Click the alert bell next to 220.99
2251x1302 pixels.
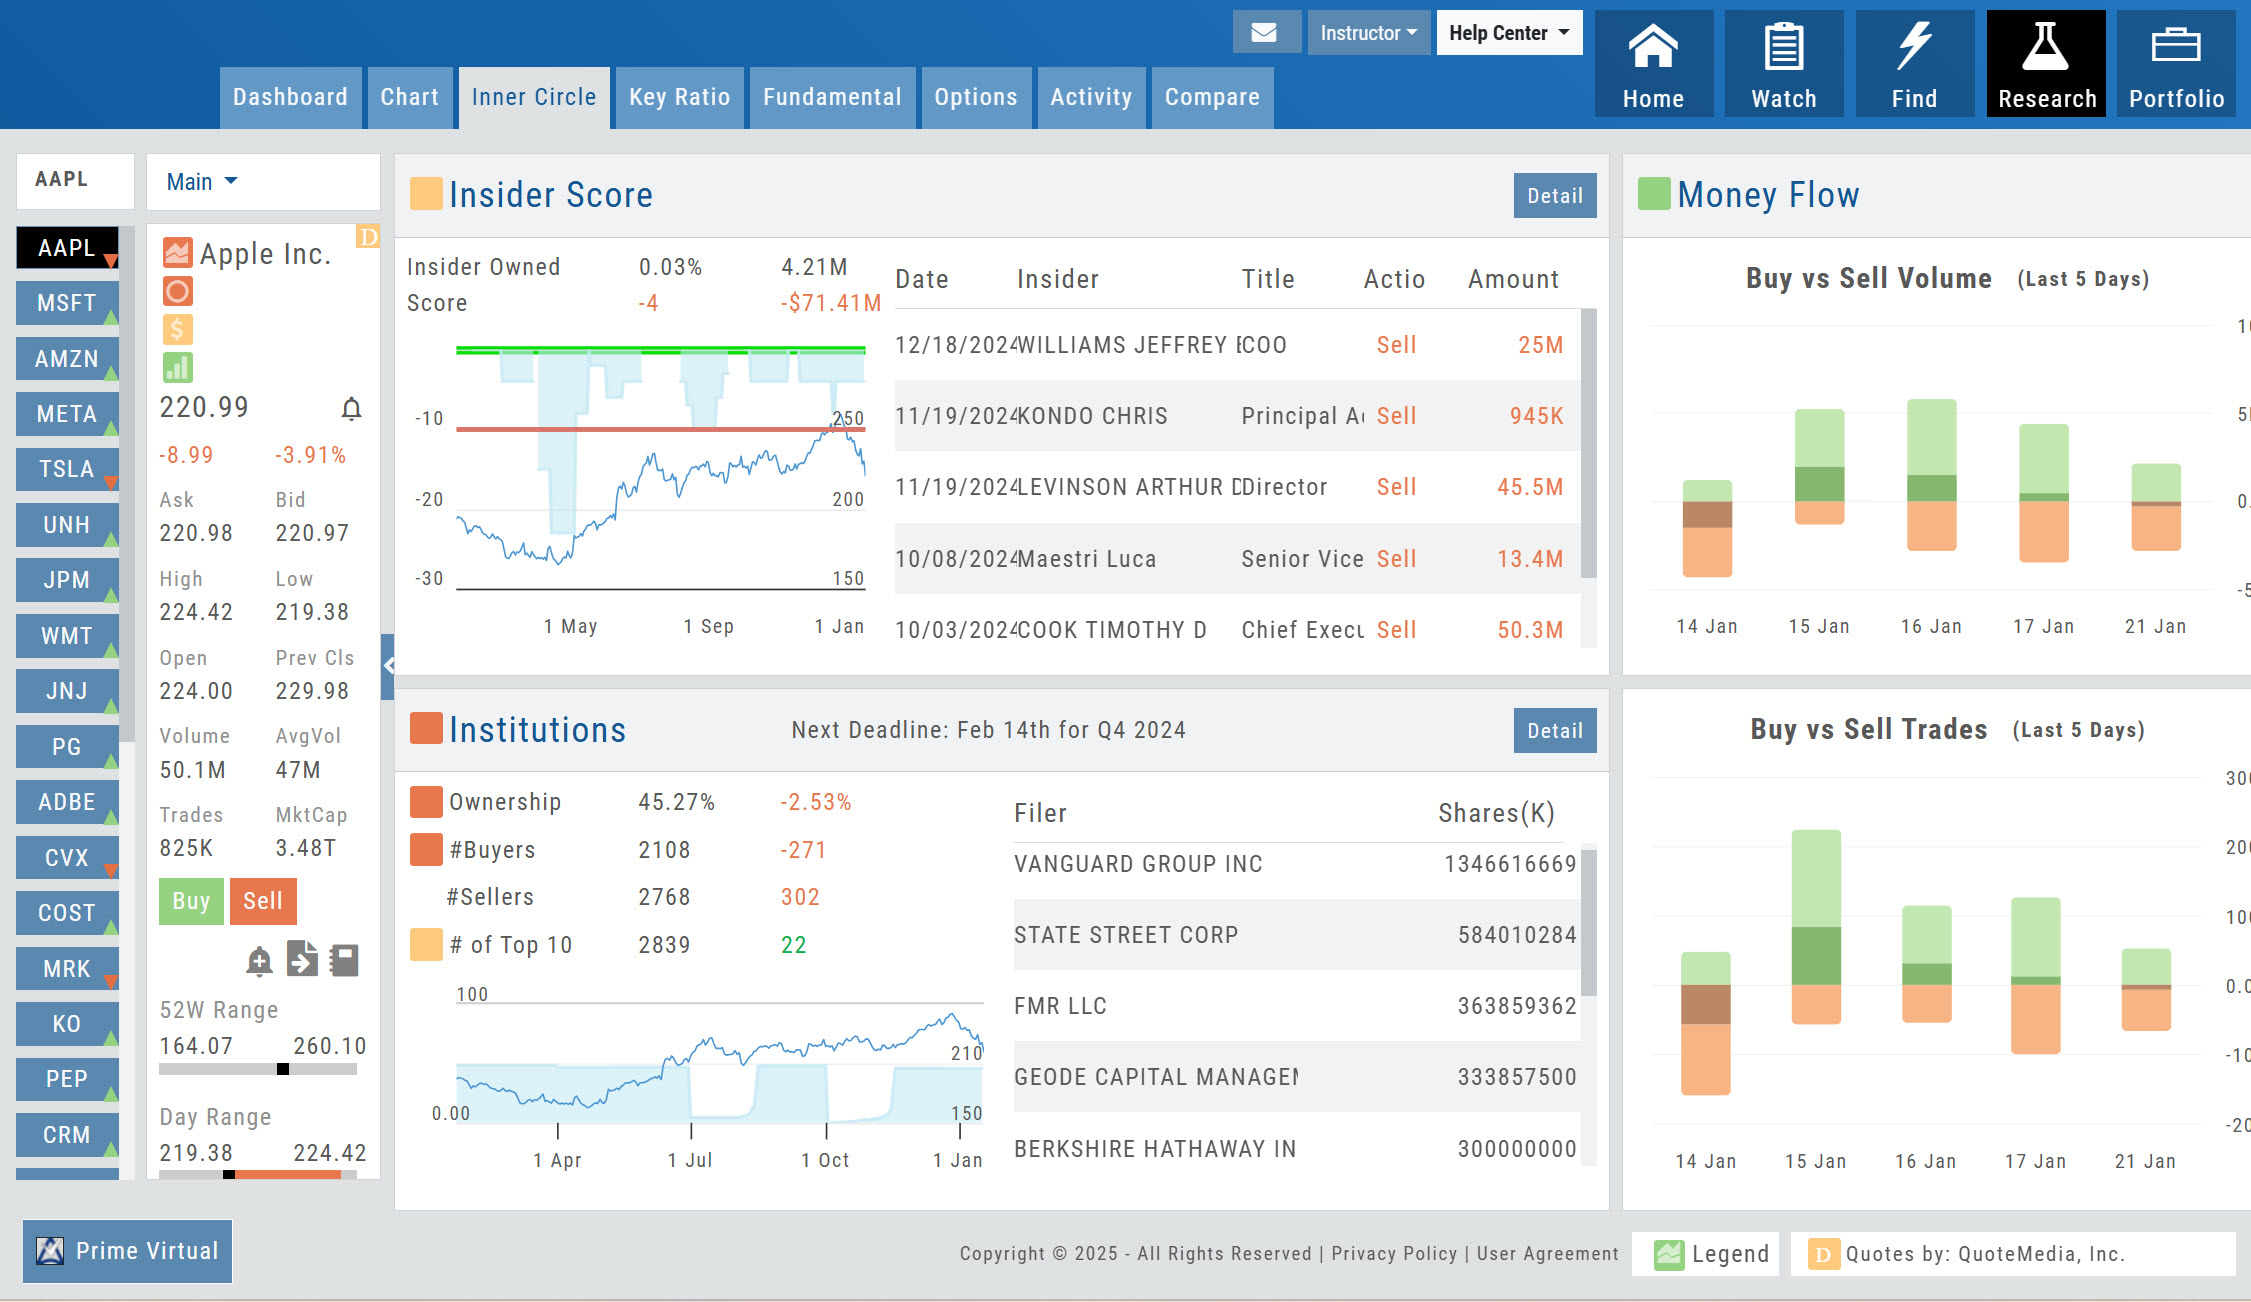(351, 408)
